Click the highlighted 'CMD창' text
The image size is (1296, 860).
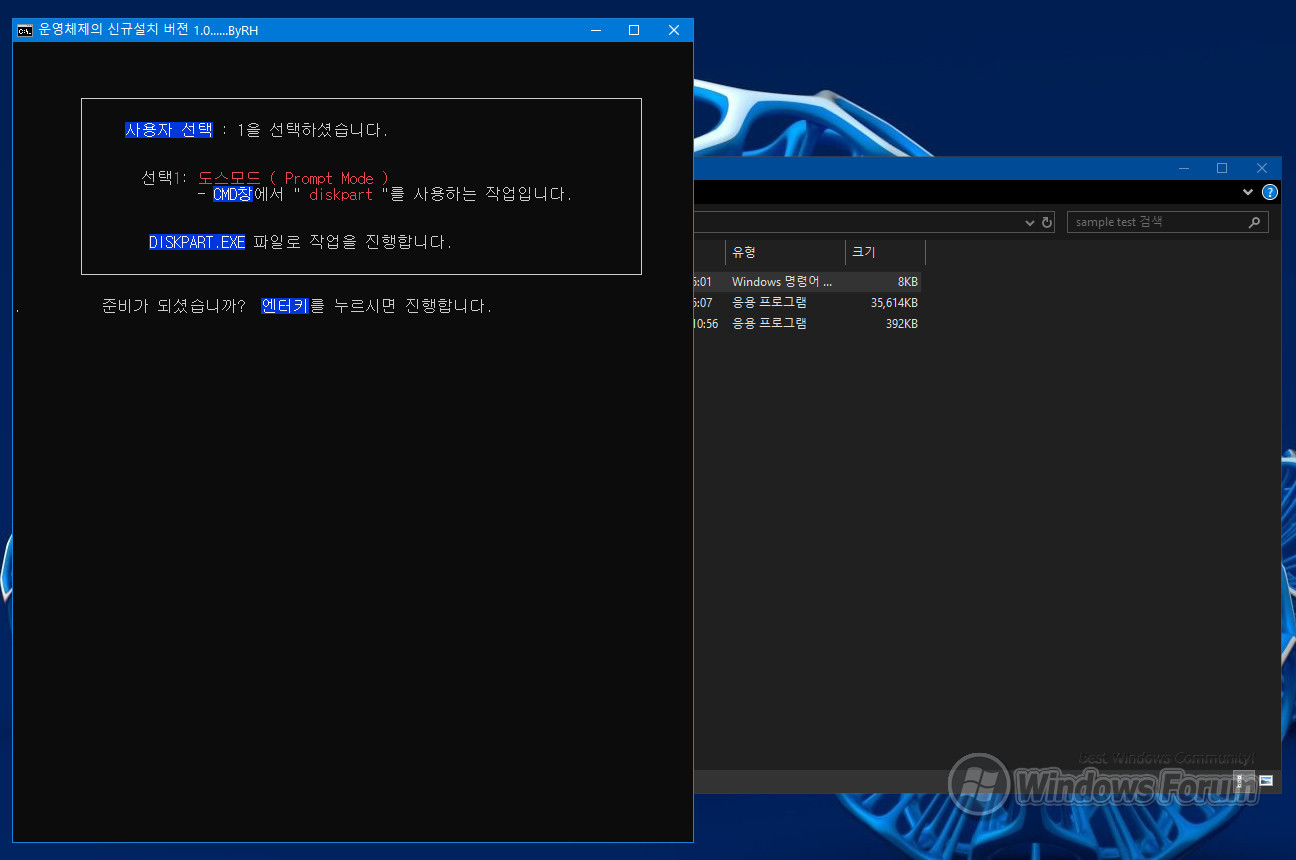(x=233, y=194)
